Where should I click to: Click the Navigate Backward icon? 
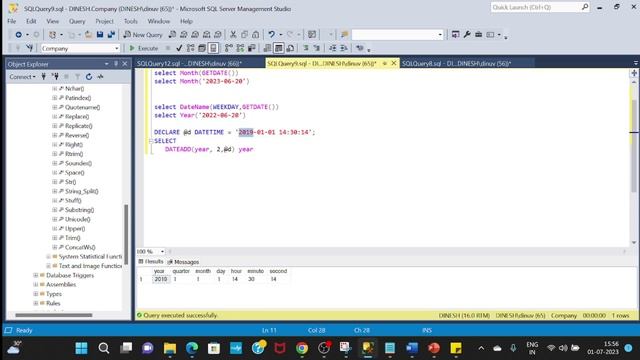point(18,35)
